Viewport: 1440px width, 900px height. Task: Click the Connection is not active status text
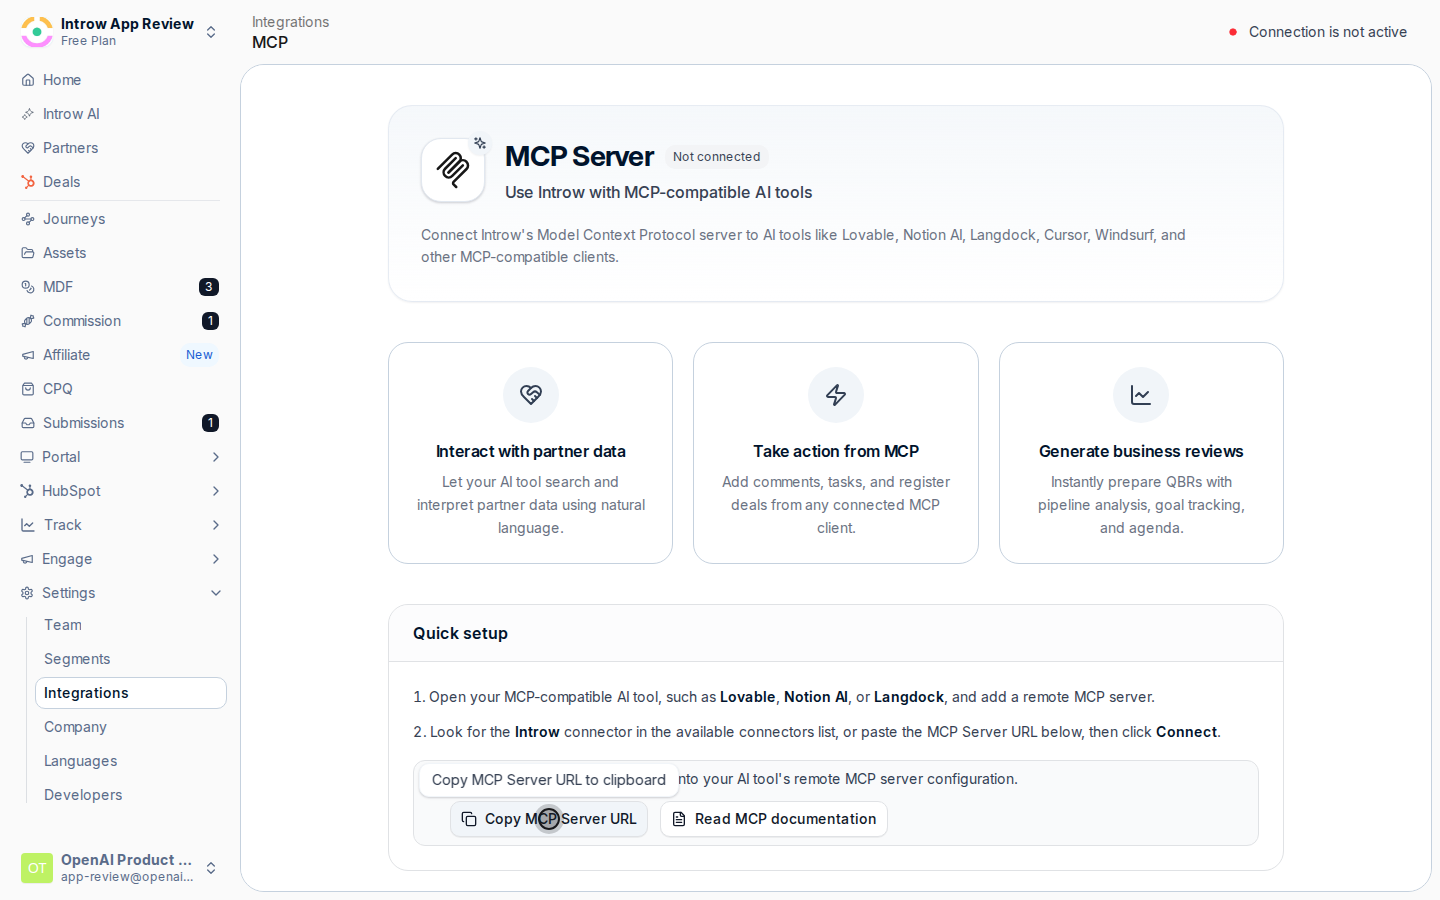click(1328, 32)
